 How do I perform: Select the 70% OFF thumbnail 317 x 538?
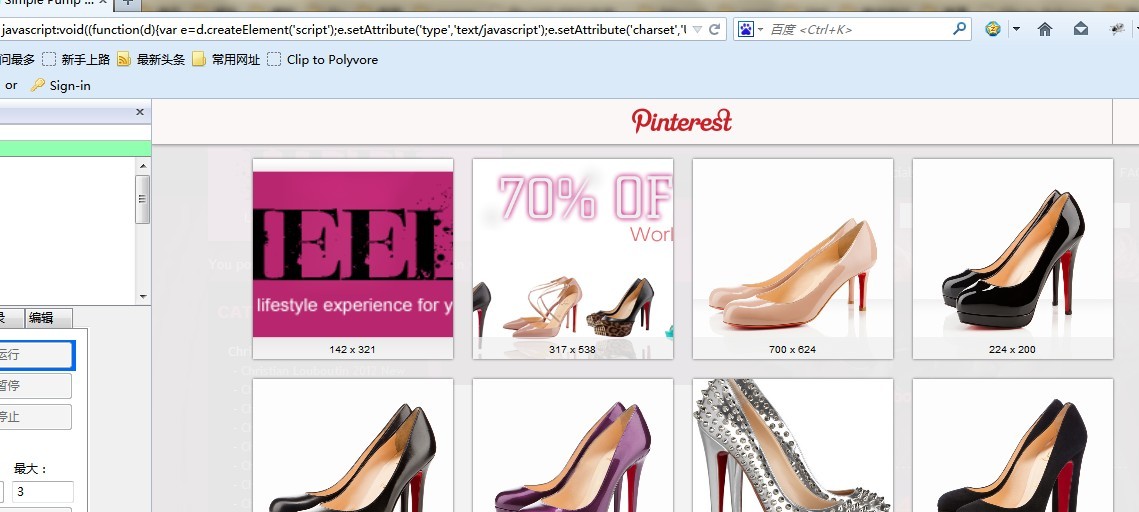pyautogui.click(x=573, y=259)
